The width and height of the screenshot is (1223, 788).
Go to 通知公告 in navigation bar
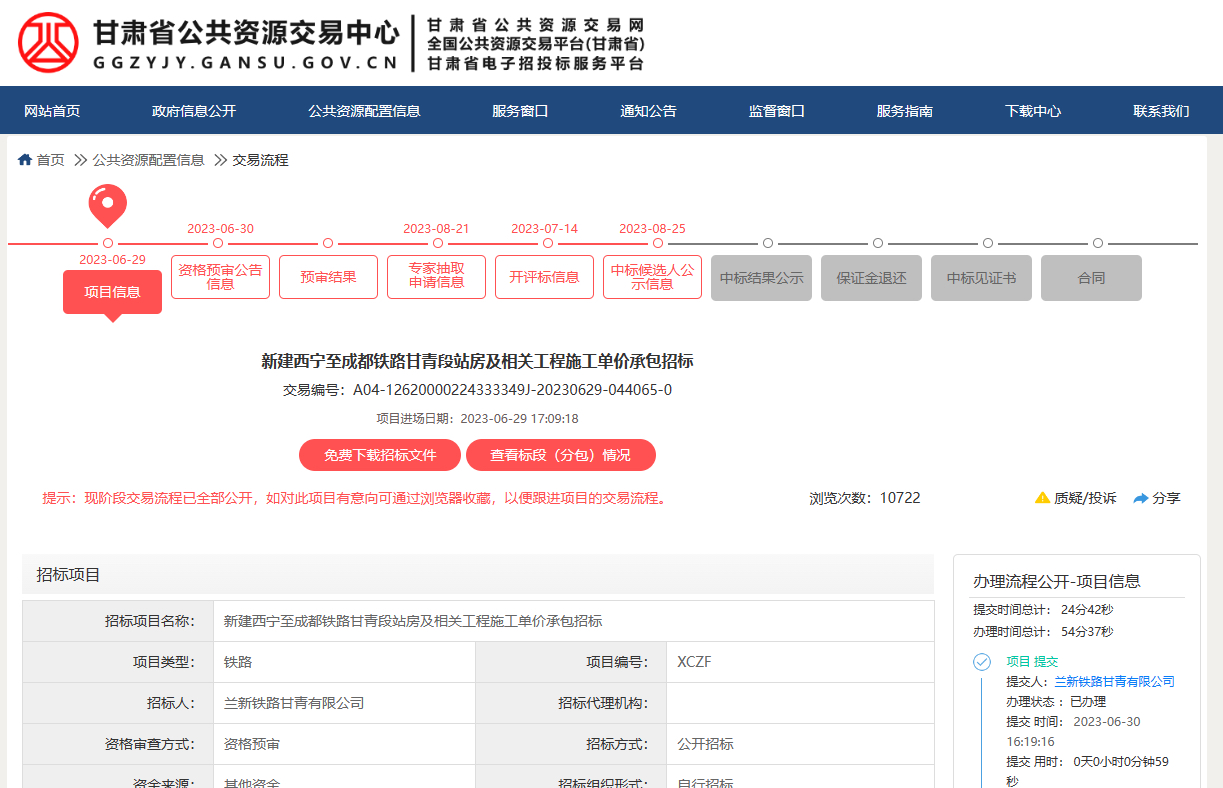pyautogui.click(x=648, y=111)
